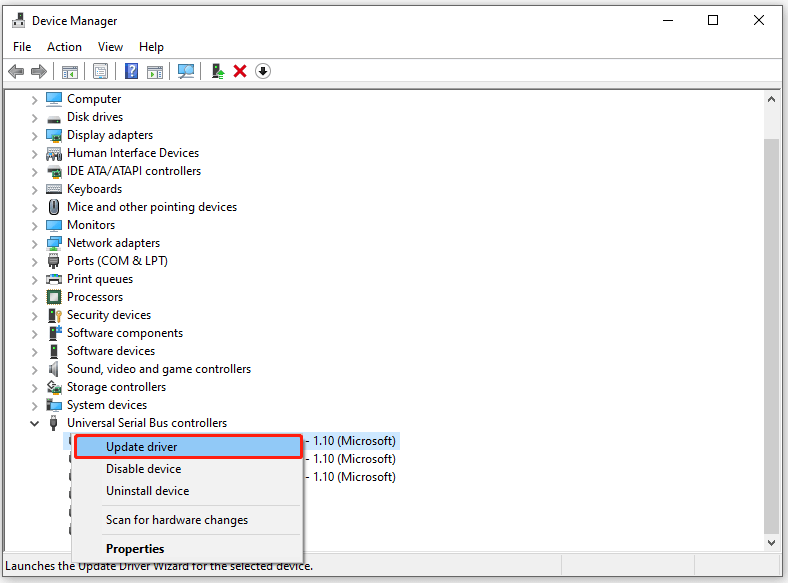Viewport: 788px width, 583px height.
Task: Click the Help question mark toolbar icon
Action: (x=131, y=71)
